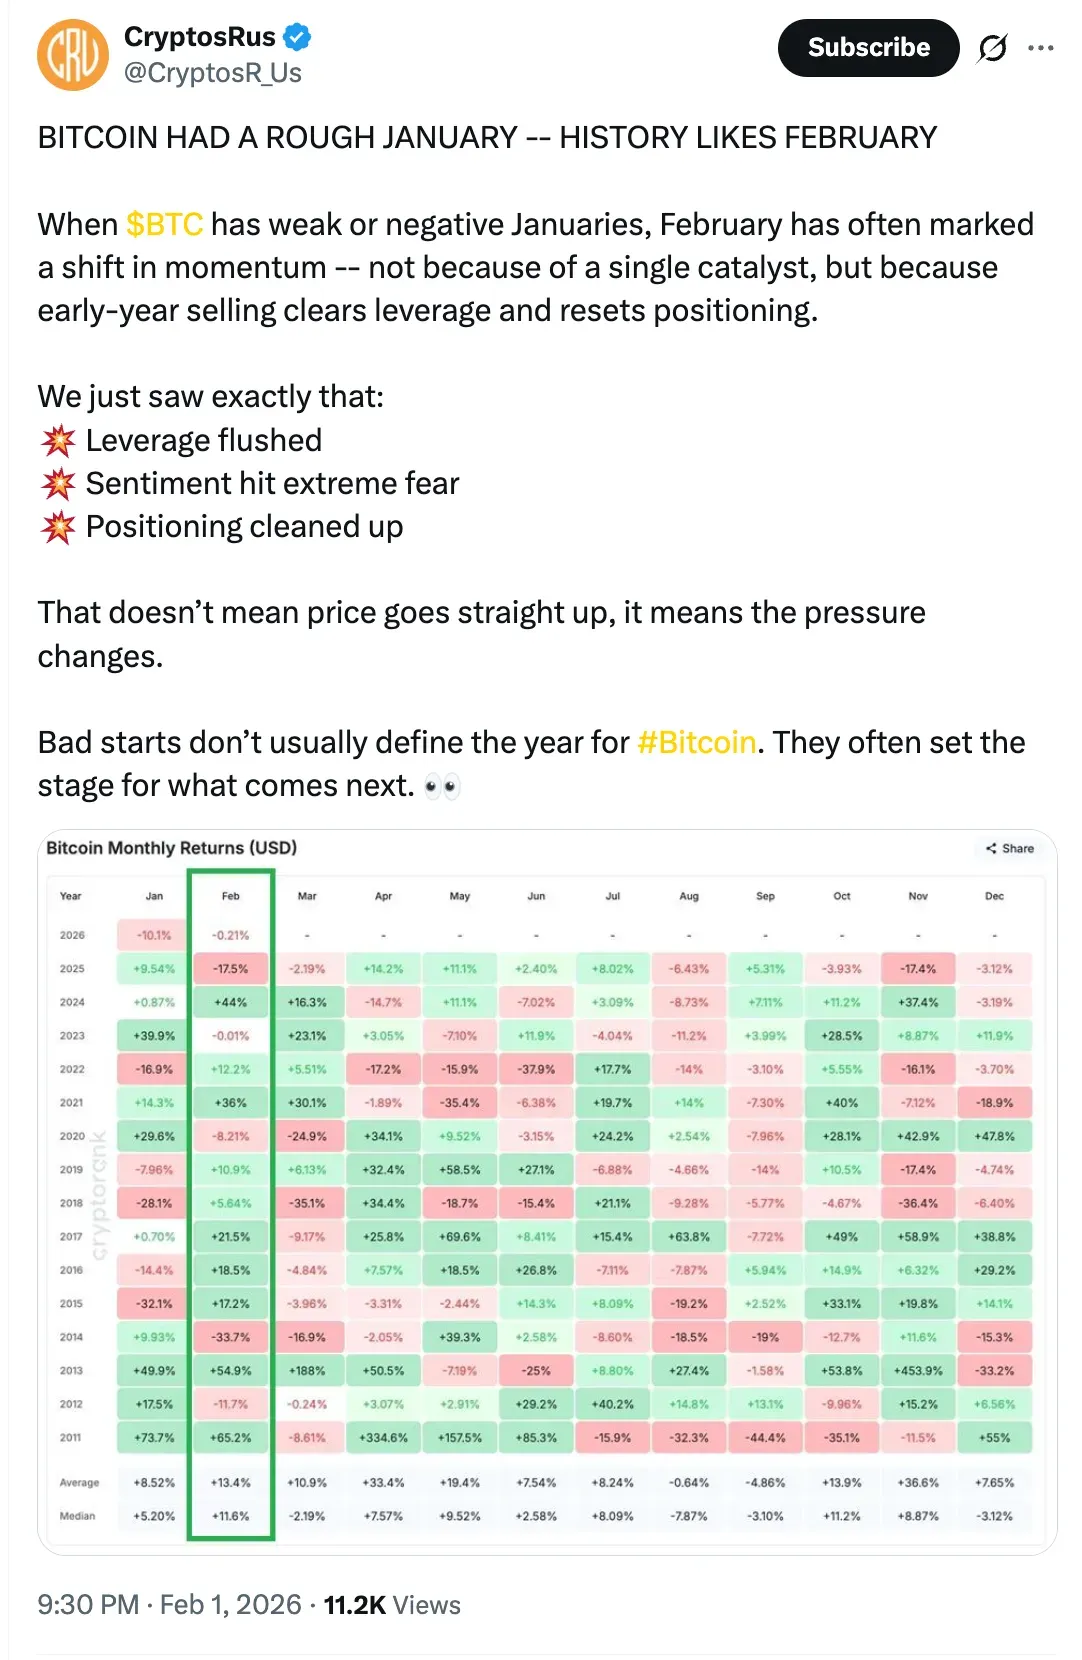Click the Jan column header in chart

pos(154,896)
